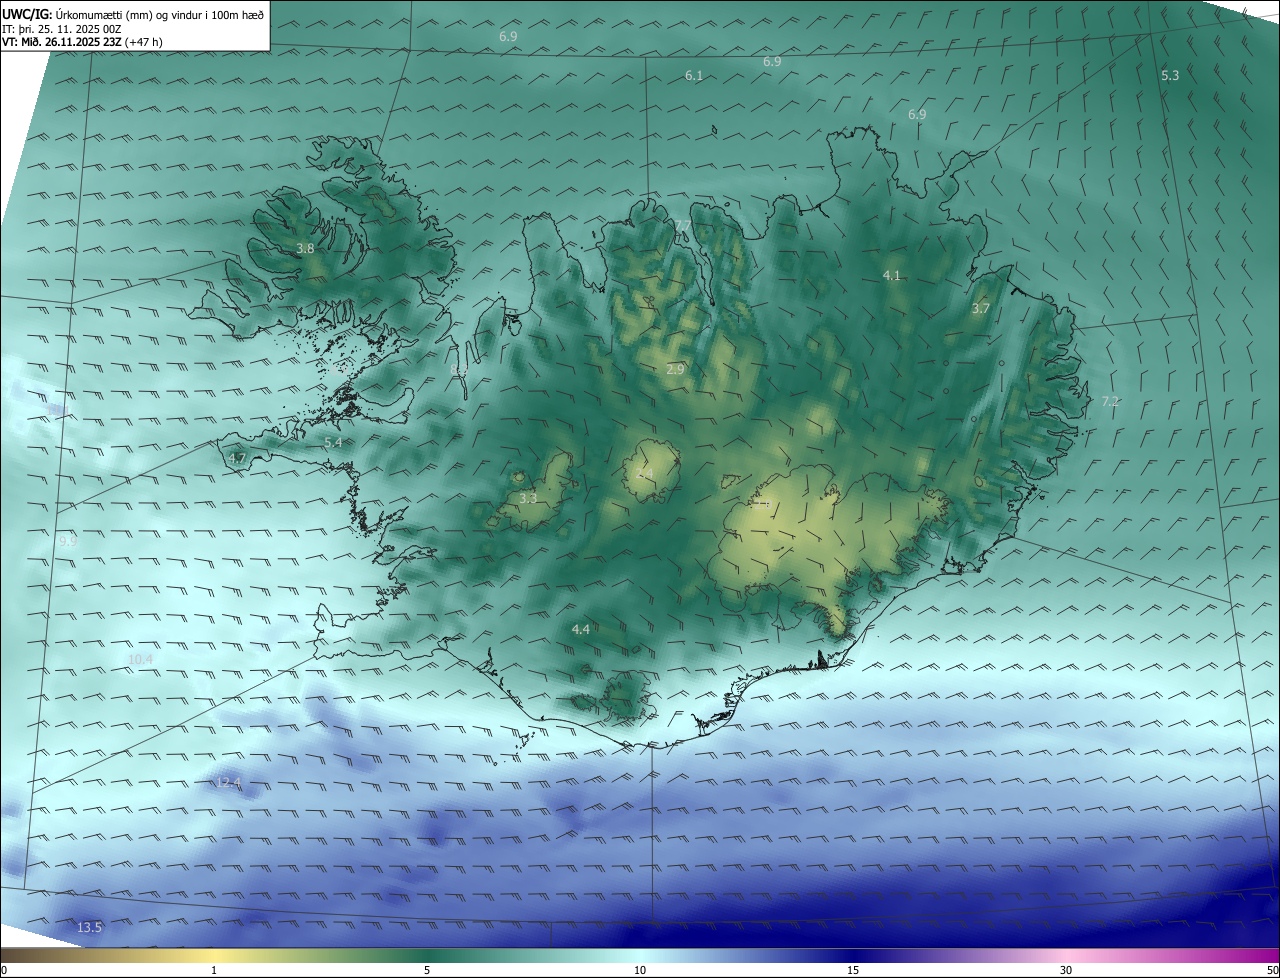Click the 50 tick on the color scale
The width and height of the screenshot is (1280, 978).
1272,970
